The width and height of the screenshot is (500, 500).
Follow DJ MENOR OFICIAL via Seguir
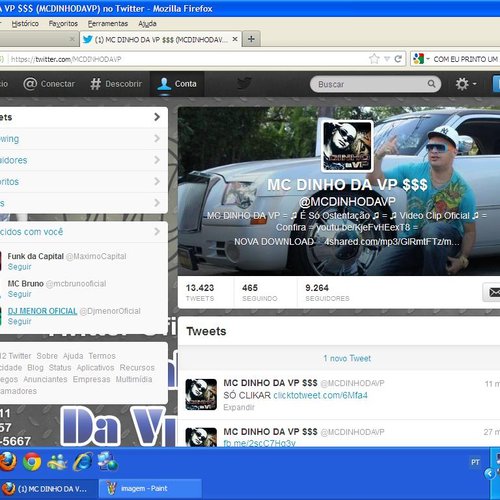tap(19, 321)
